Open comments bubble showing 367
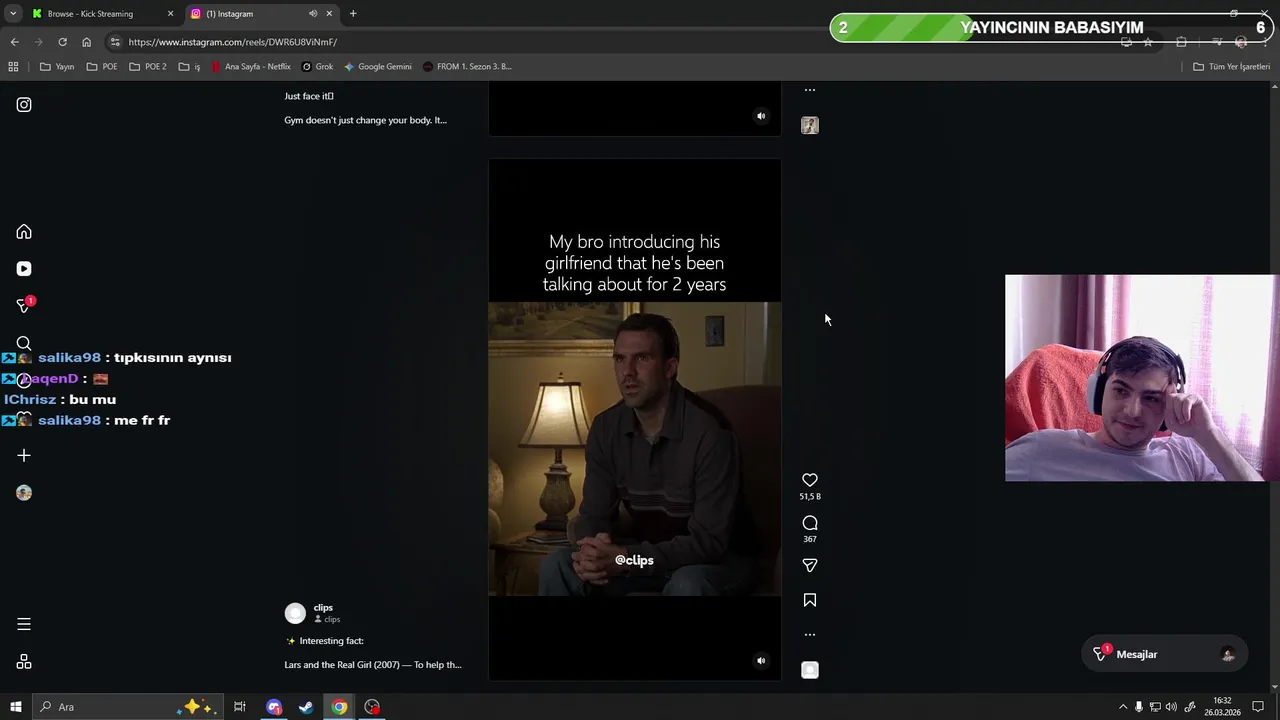 coord(810,523)
